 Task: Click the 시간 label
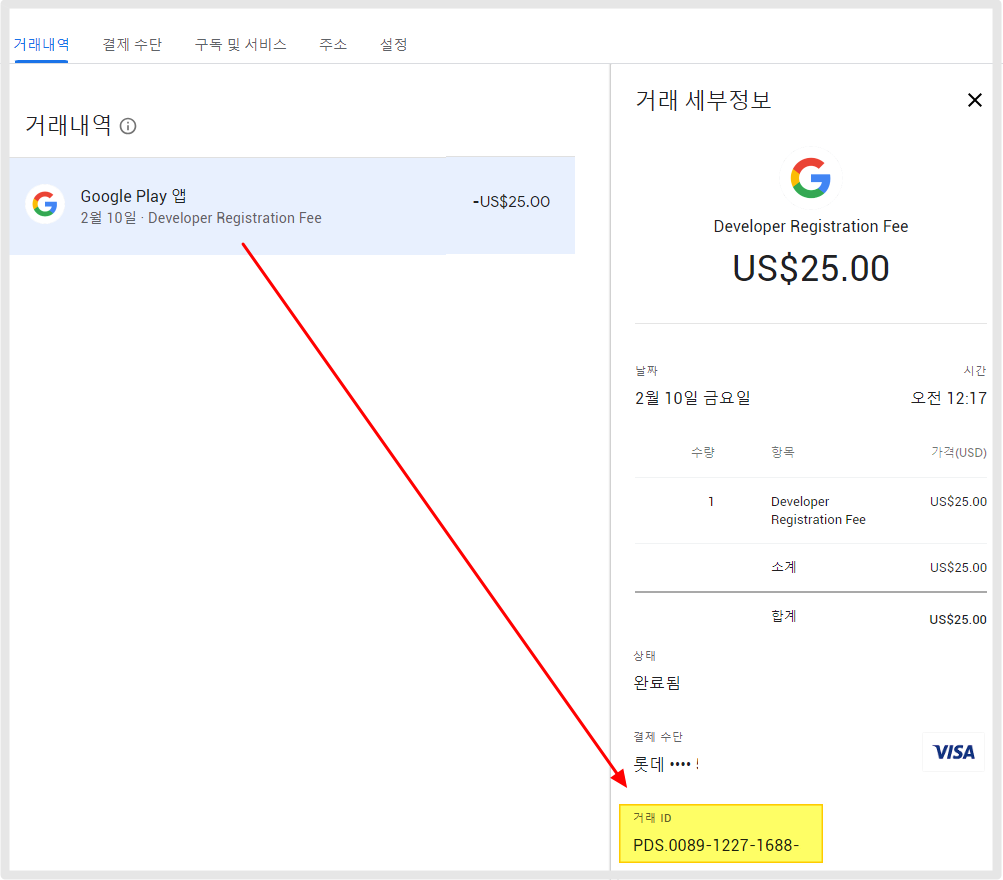click(x=975, y=370)
